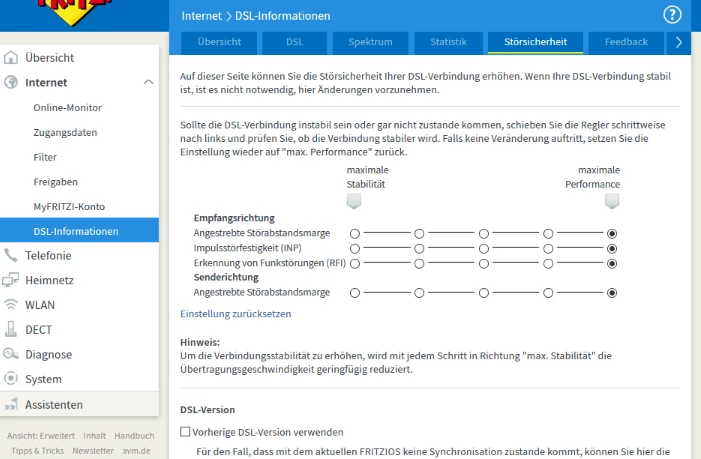Select middle radio for Impulsstörfestigkeit (INP)
701x459 pixels.
[x=484, y=248]
